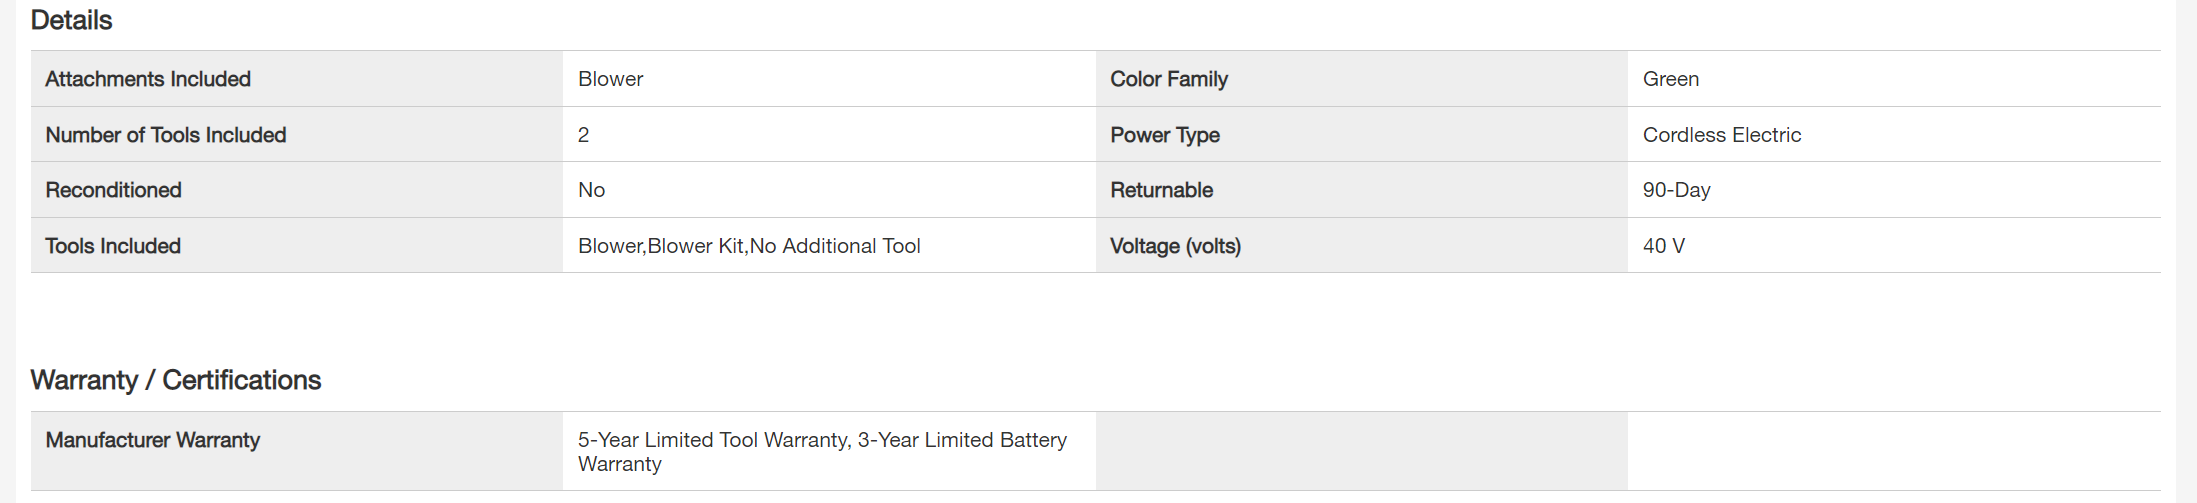
Task: Select the 40 V voltage value
Action: tap(1663, 246)
